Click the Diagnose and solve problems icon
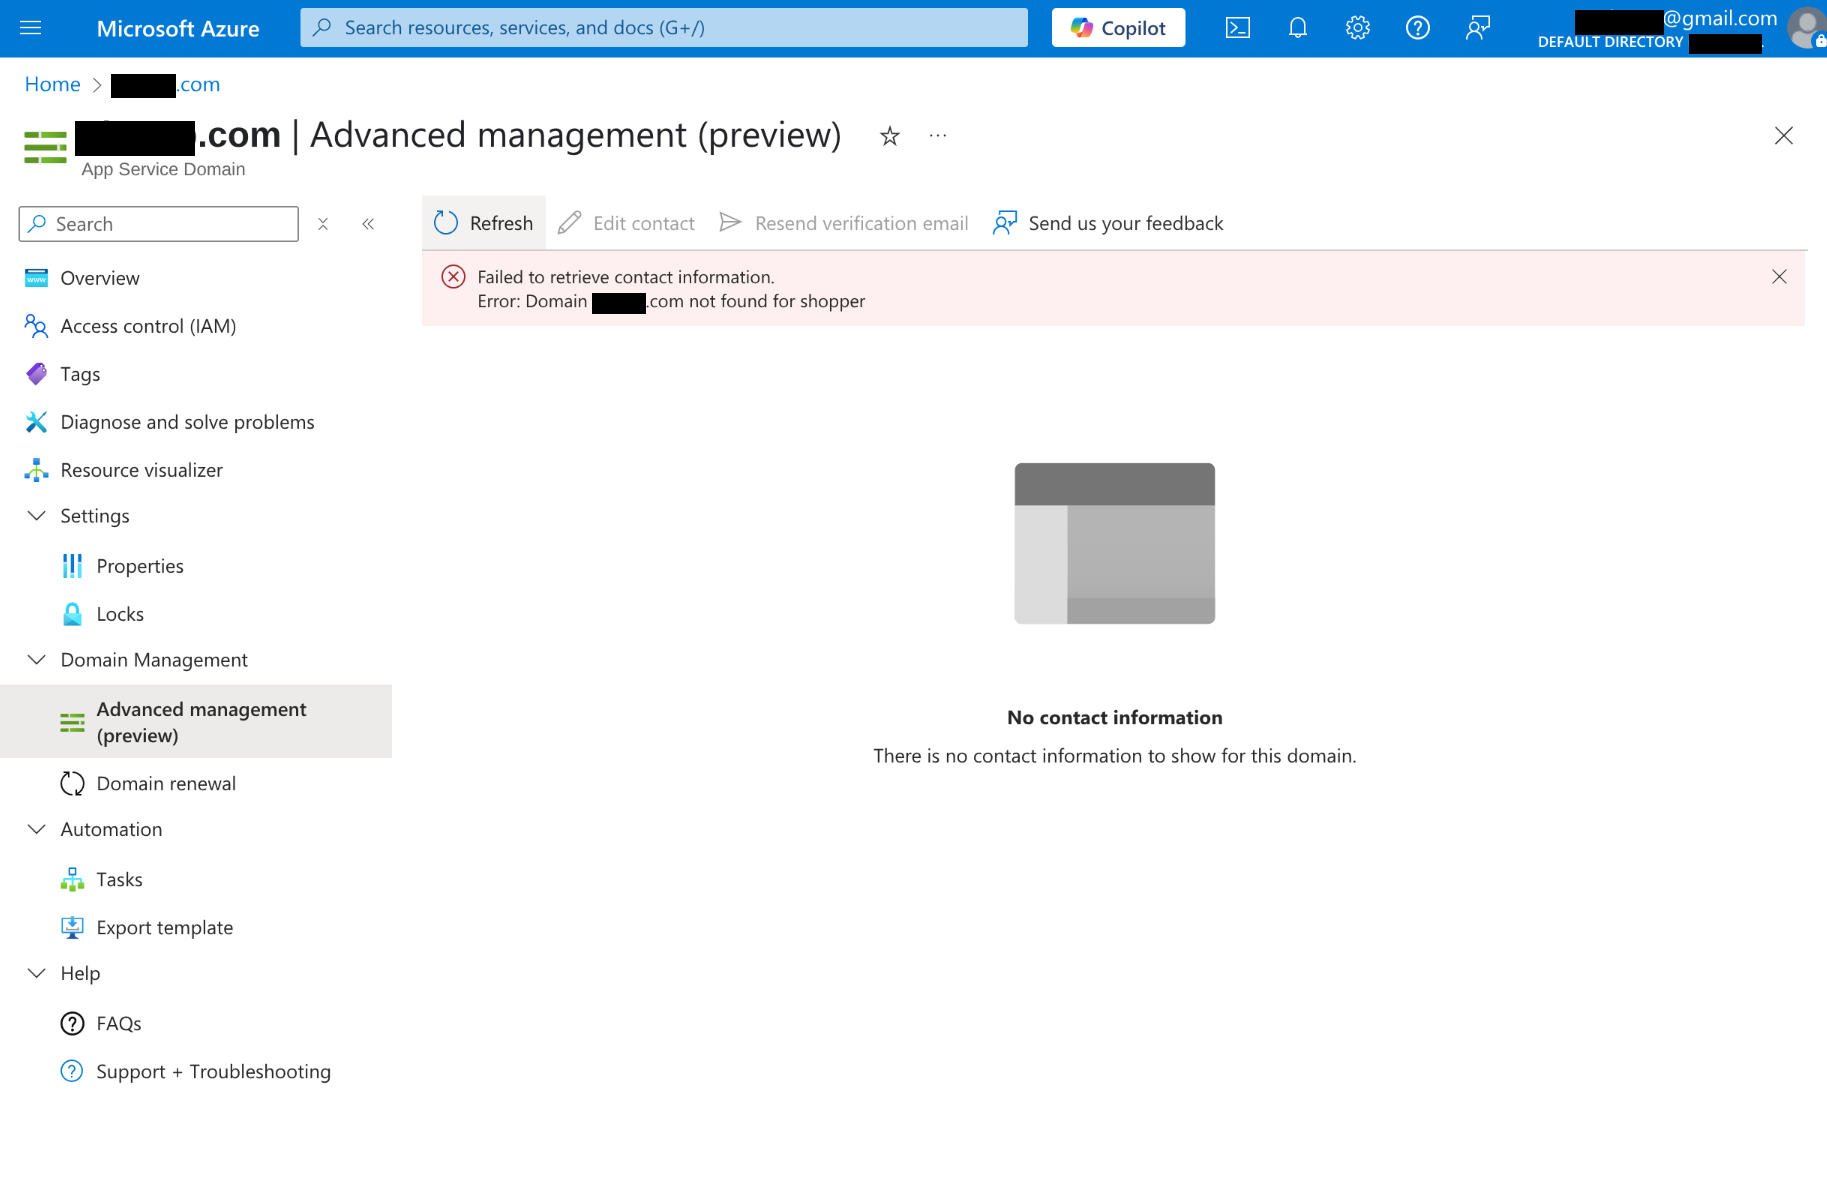This screenshot has width=1827, height=1180. [x=36, y=422]
